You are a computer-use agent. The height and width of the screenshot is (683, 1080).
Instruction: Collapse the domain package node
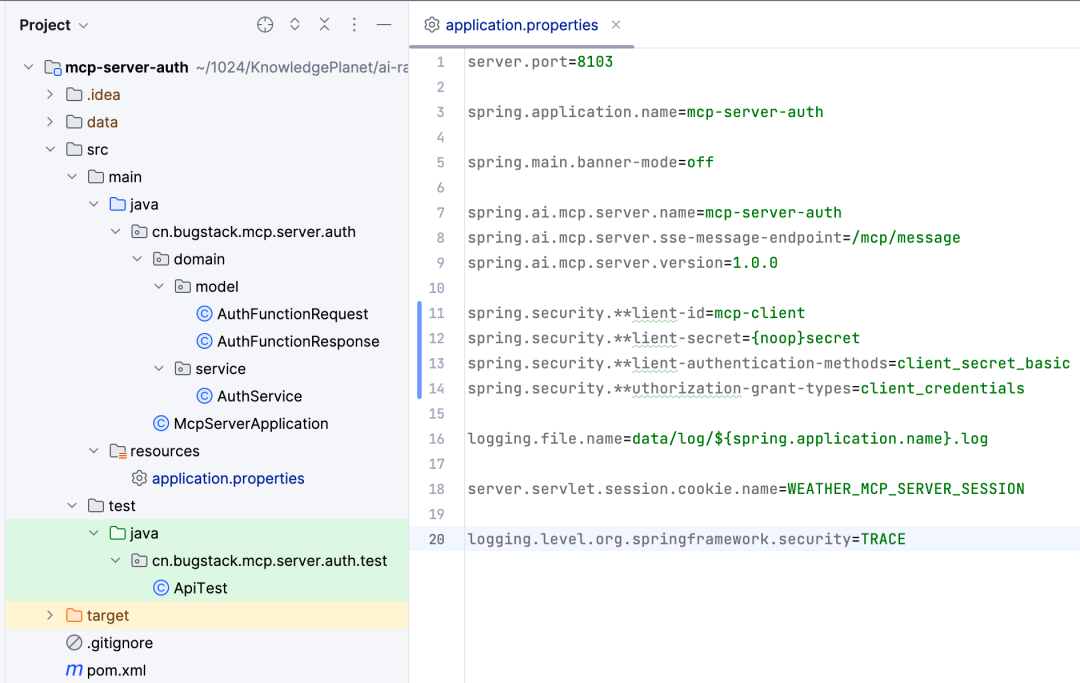click(138, 259)
